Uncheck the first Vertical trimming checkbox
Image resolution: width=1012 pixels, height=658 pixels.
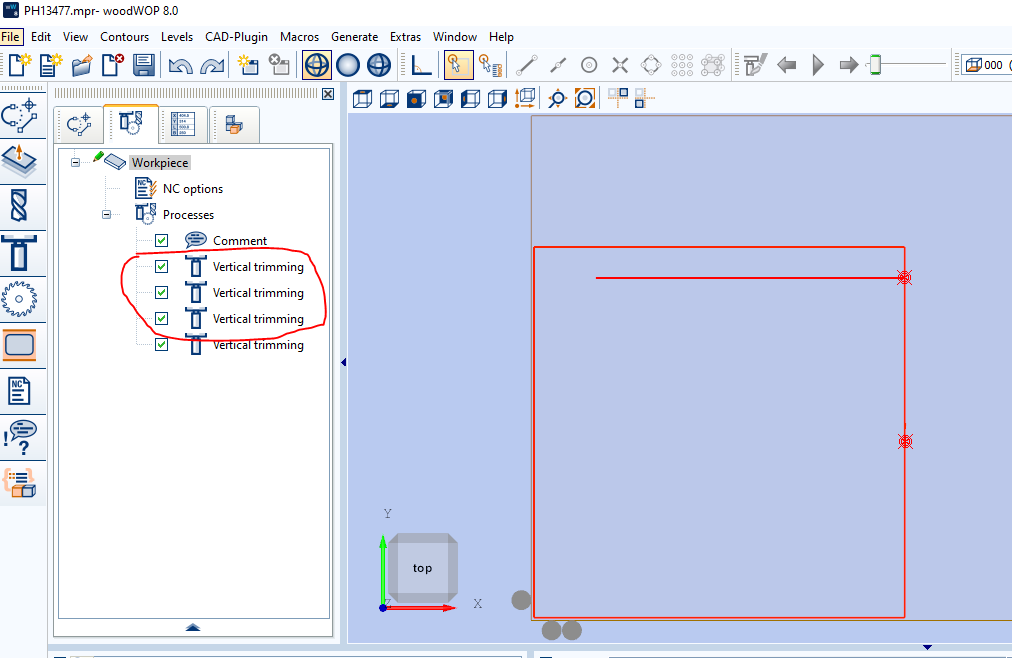coord(161,266)
